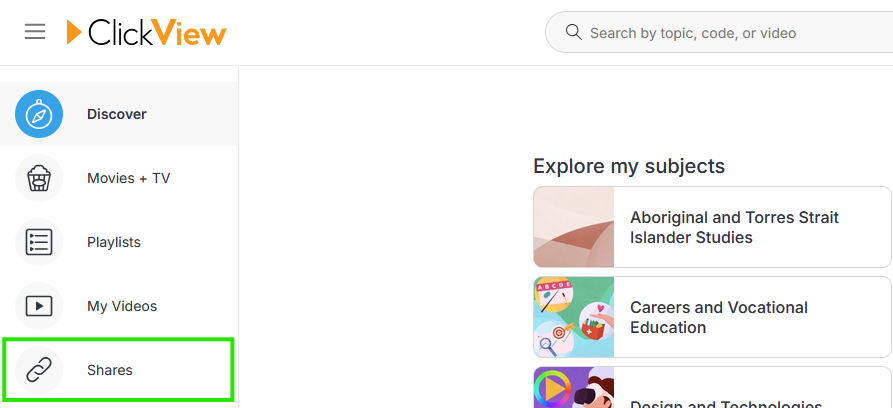The image size is (893, 408).
Task: Click the Discover compass icon
Action: [x=39, y=114]
